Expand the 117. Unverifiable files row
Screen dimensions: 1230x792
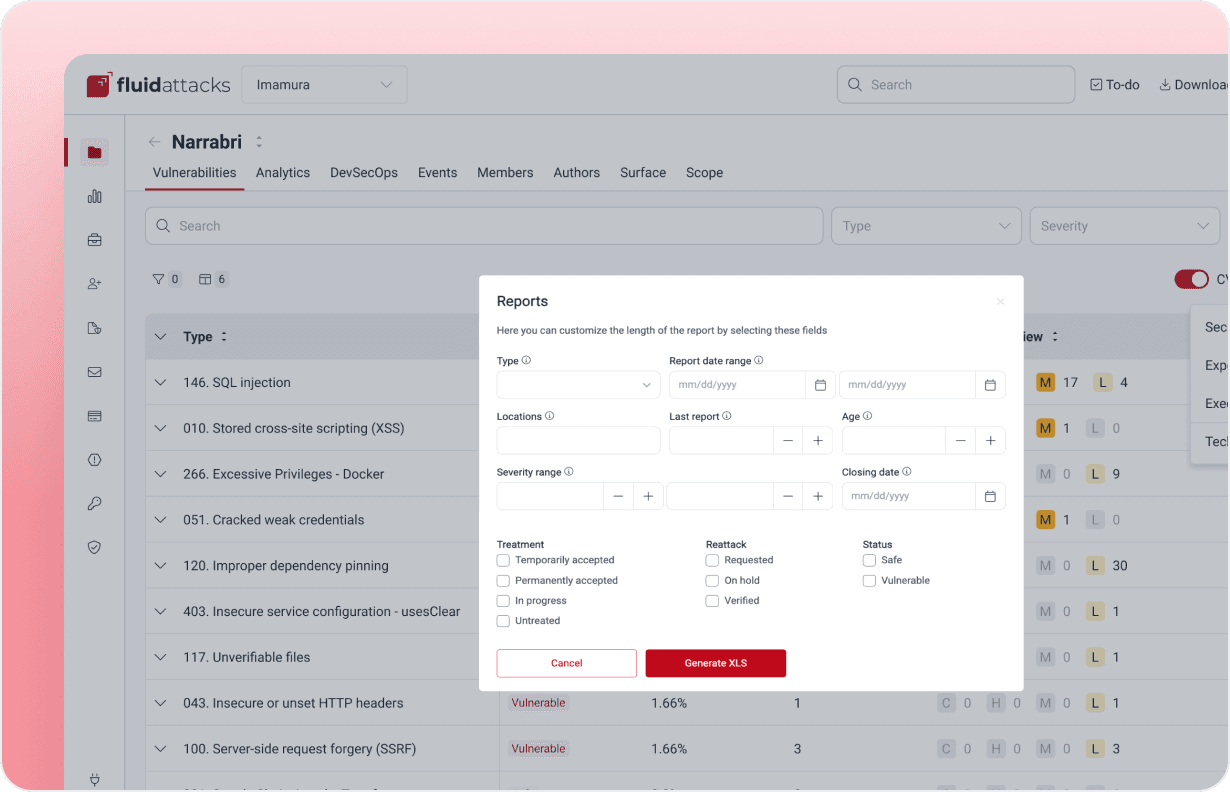161,657
